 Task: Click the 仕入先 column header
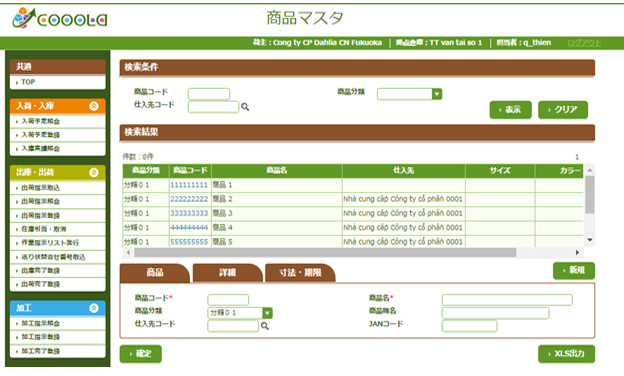click(404, 171)
